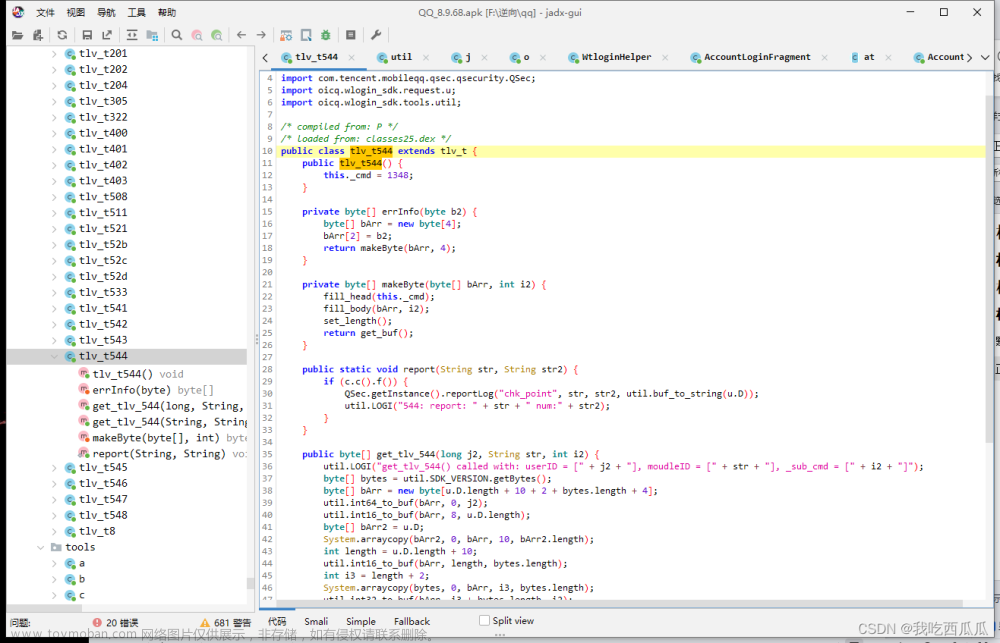This screenshot has height=643, width=1000.
Task: Click the red error icon in status bar
Action: coord(97,622)
